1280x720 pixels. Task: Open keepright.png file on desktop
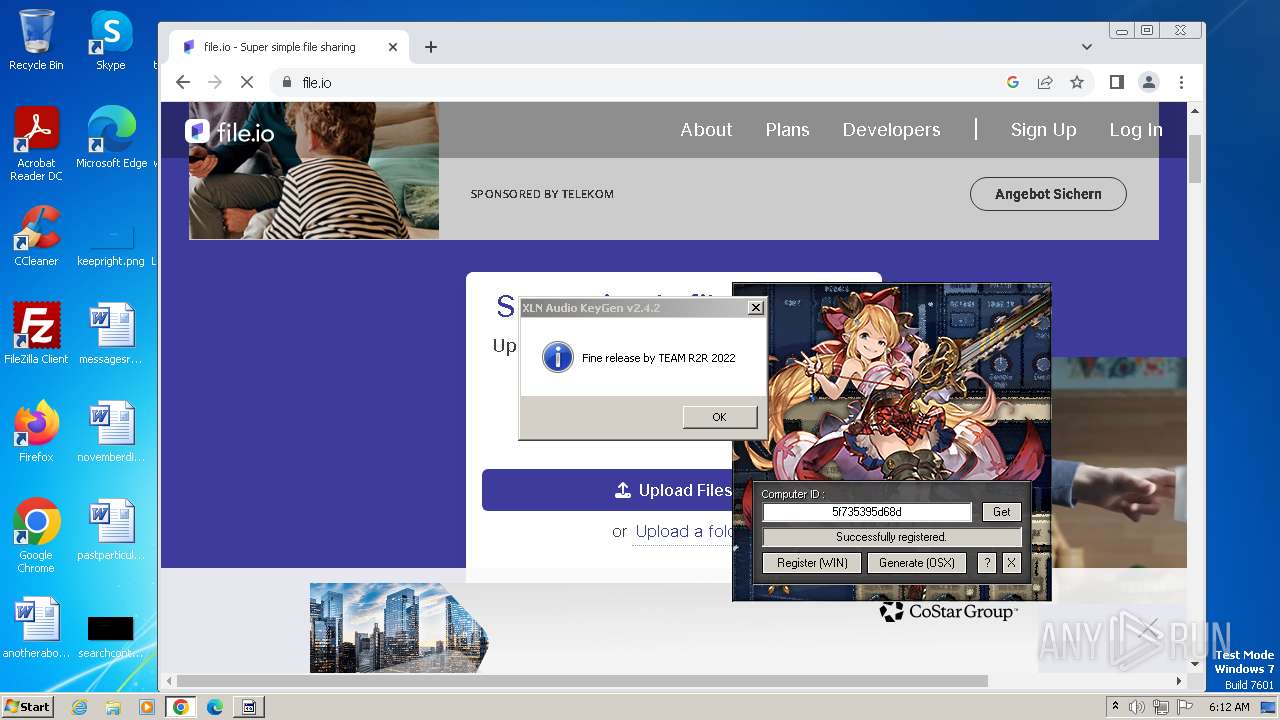[111, 242]
